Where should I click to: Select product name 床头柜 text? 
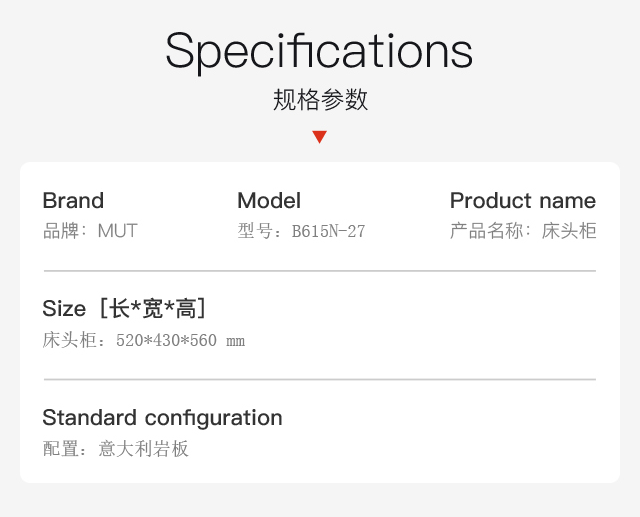tap(569, 231)
